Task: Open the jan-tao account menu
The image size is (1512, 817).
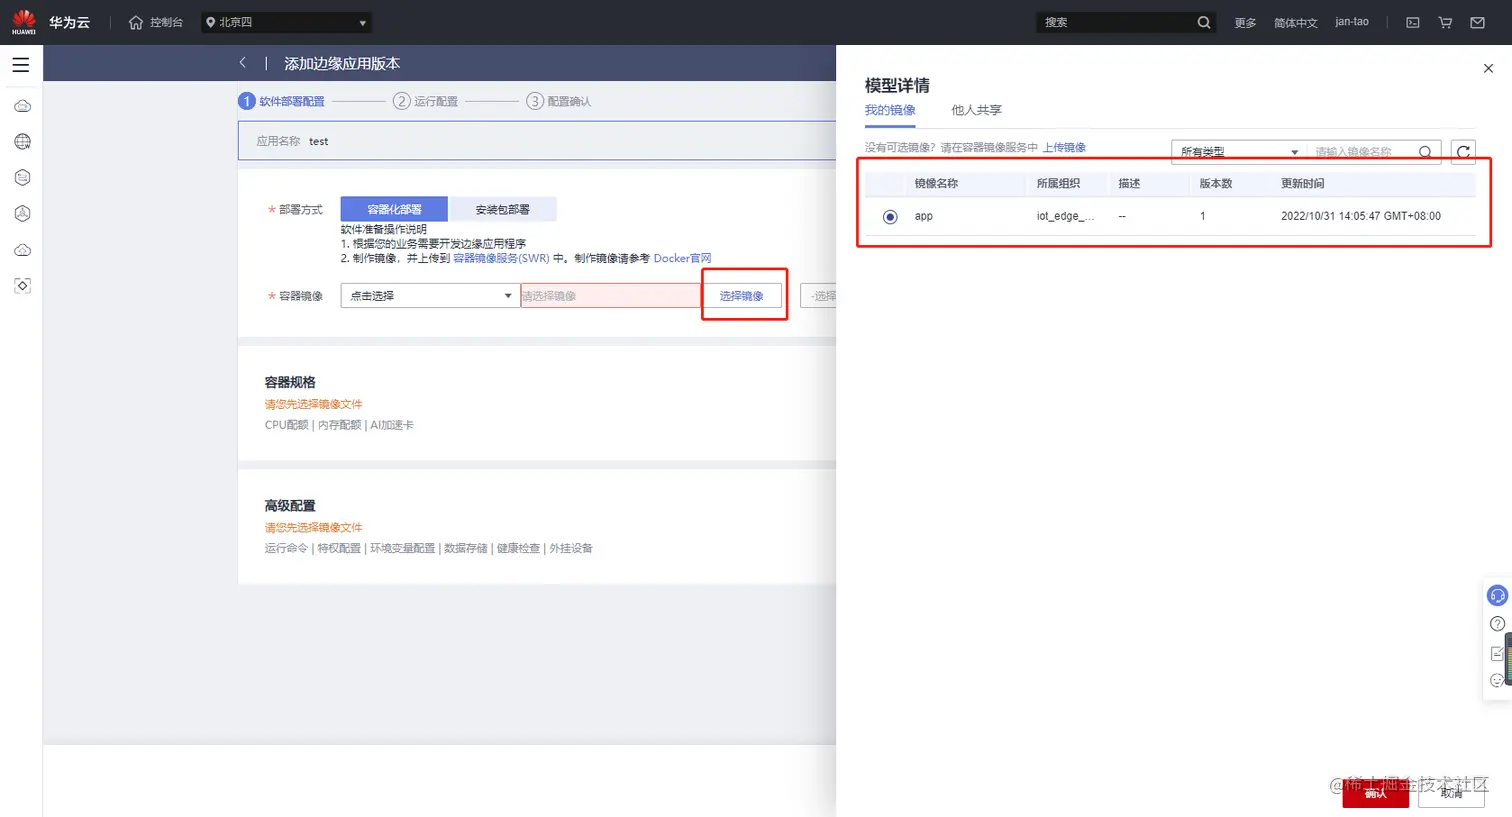Action: click(1352, 22)
